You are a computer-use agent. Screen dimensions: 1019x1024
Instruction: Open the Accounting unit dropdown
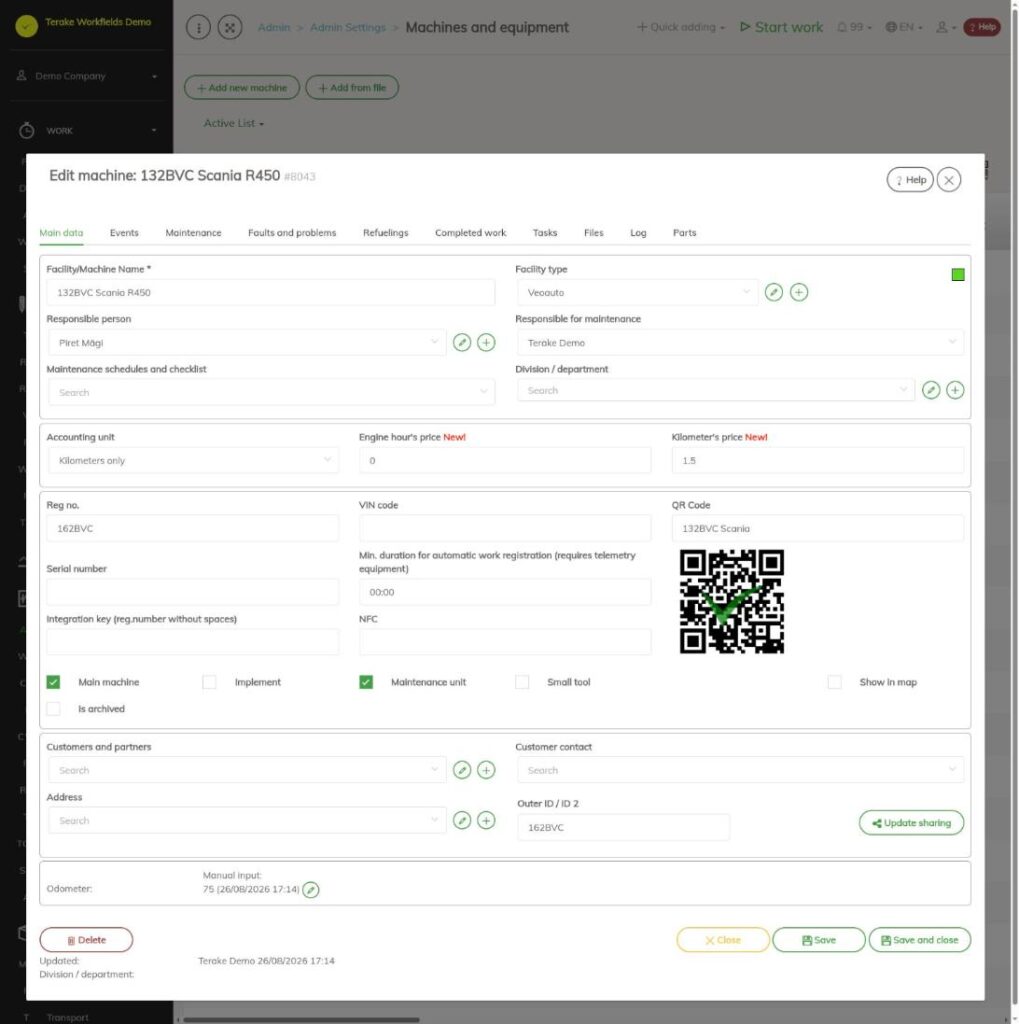coord(193,460)
